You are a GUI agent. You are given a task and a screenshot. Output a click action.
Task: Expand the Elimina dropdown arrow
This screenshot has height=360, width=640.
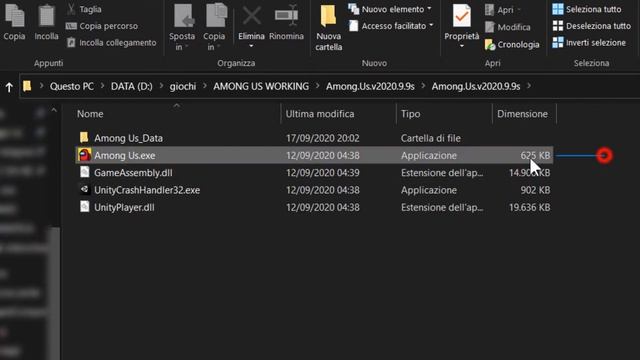click(x=251, y=46)
